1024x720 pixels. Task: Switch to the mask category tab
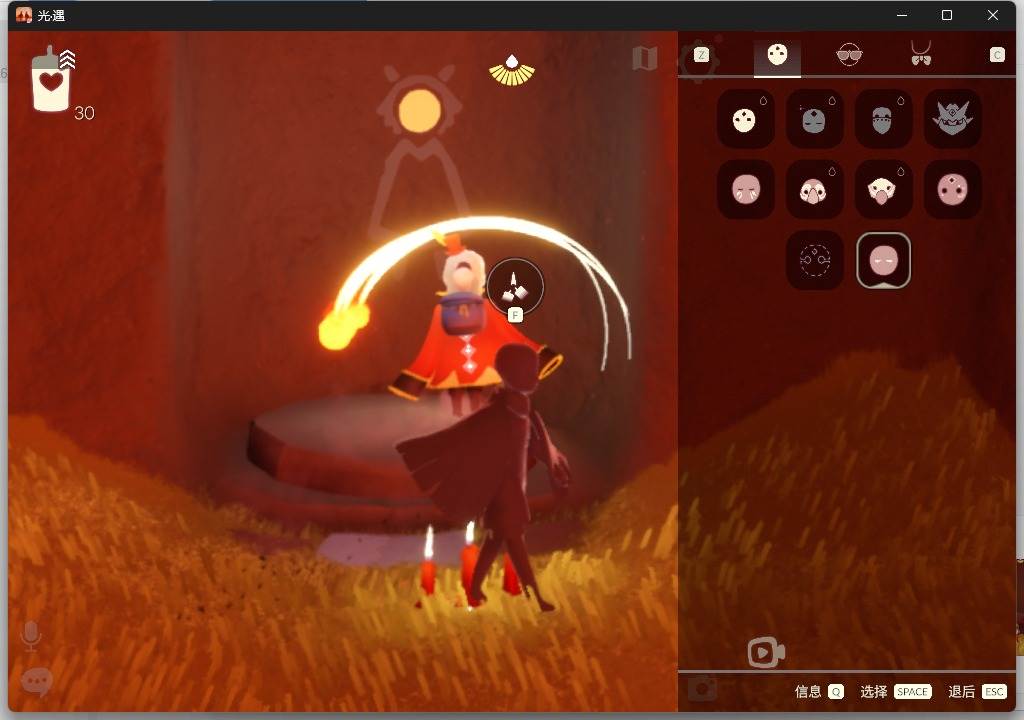[x=777, y=56]
